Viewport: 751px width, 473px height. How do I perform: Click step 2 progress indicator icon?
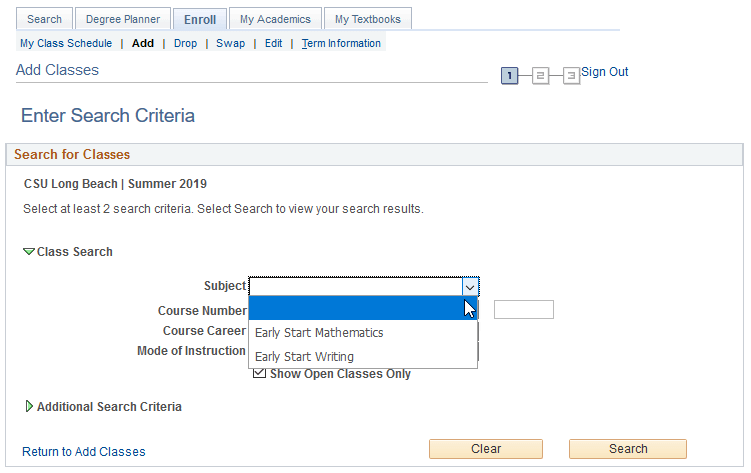click(540, 76)
